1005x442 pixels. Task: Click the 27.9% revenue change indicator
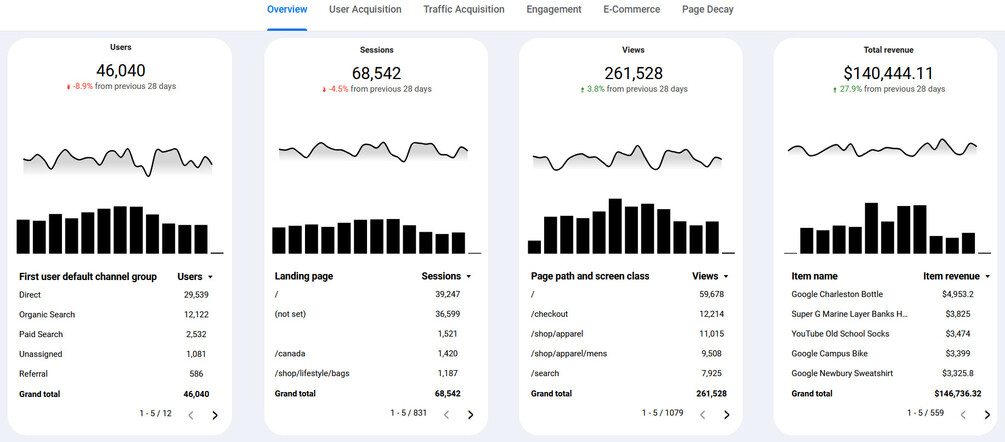tap(845, 89)
